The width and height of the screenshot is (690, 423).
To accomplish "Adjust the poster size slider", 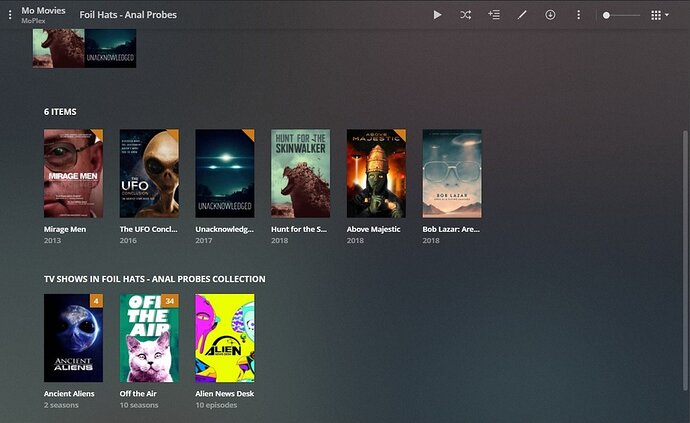I will (622, 15).
